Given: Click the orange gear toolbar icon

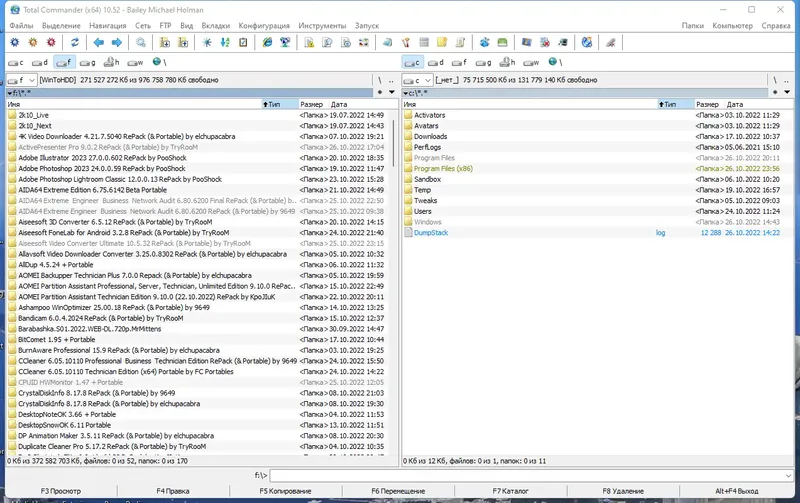Looking at the screenshot, I should [x=33, y=42].
